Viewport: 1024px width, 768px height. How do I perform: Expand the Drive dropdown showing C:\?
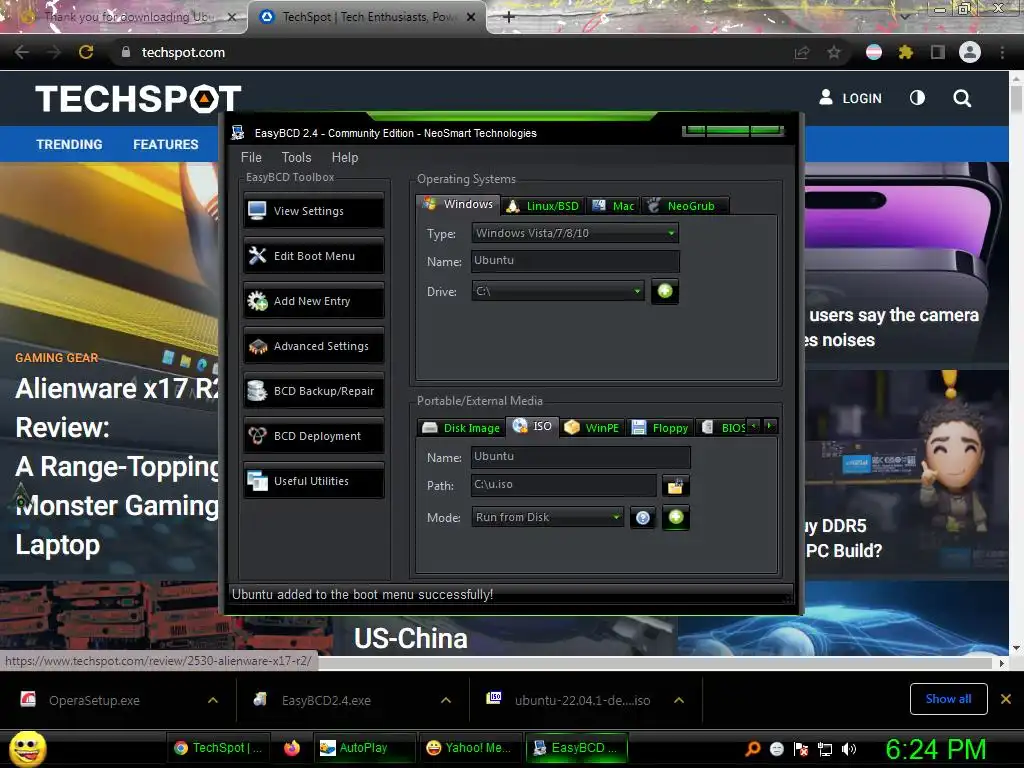[x=558, y=291]
